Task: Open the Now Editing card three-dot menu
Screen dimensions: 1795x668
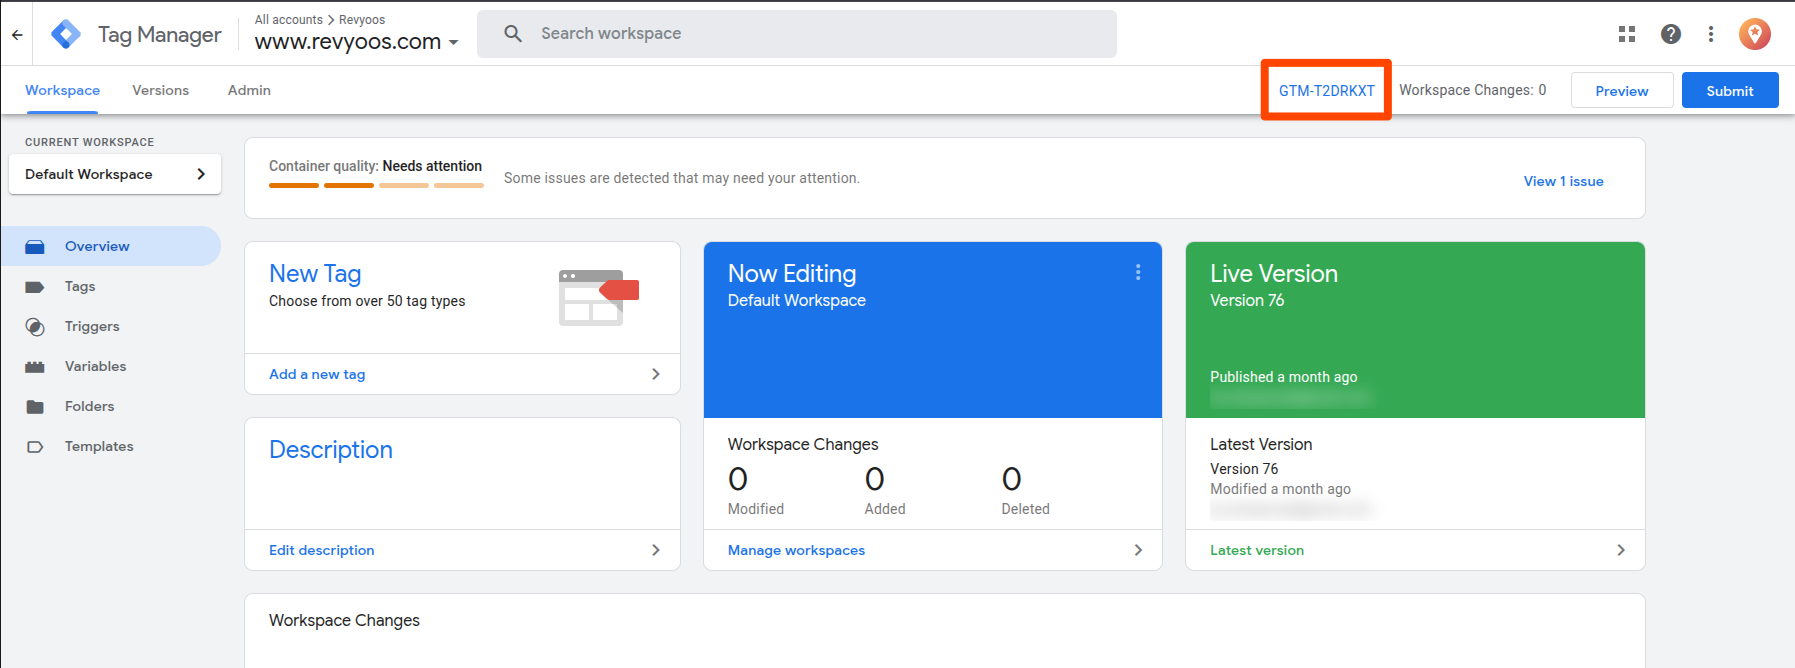Action: tap(1138, 272)
